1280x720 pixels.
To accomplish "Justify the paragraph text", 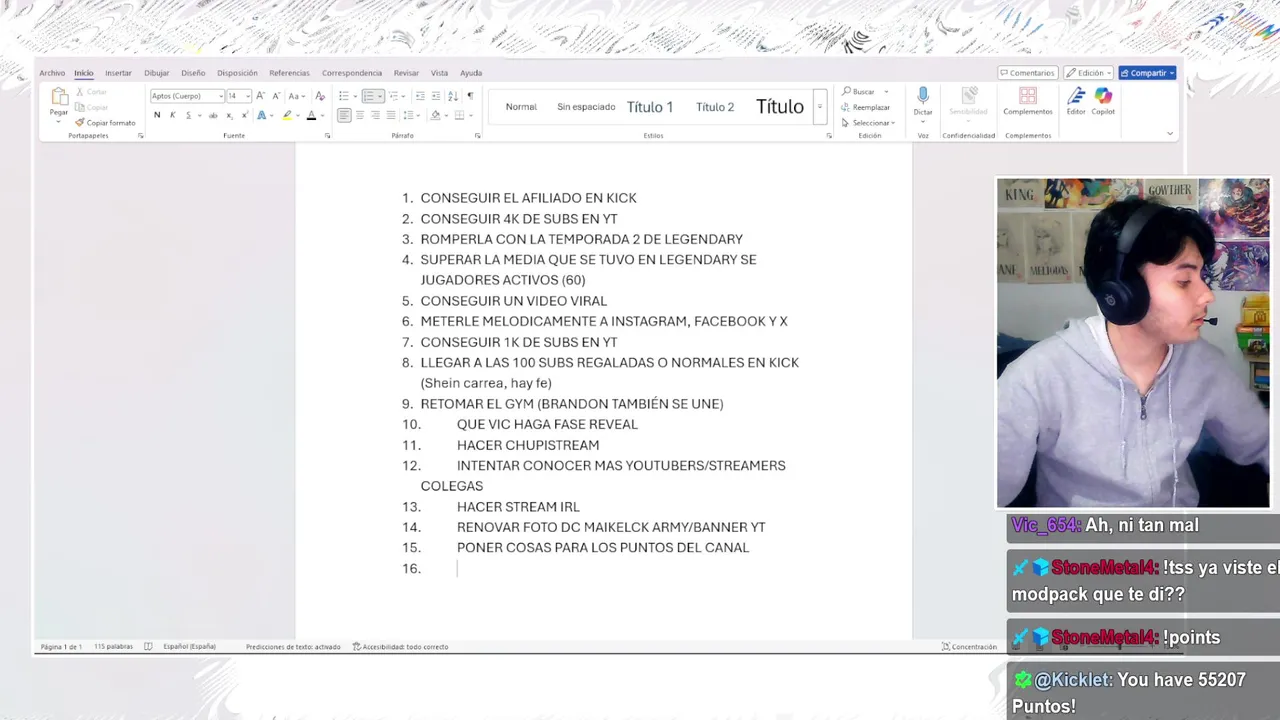I will point(391,115).
